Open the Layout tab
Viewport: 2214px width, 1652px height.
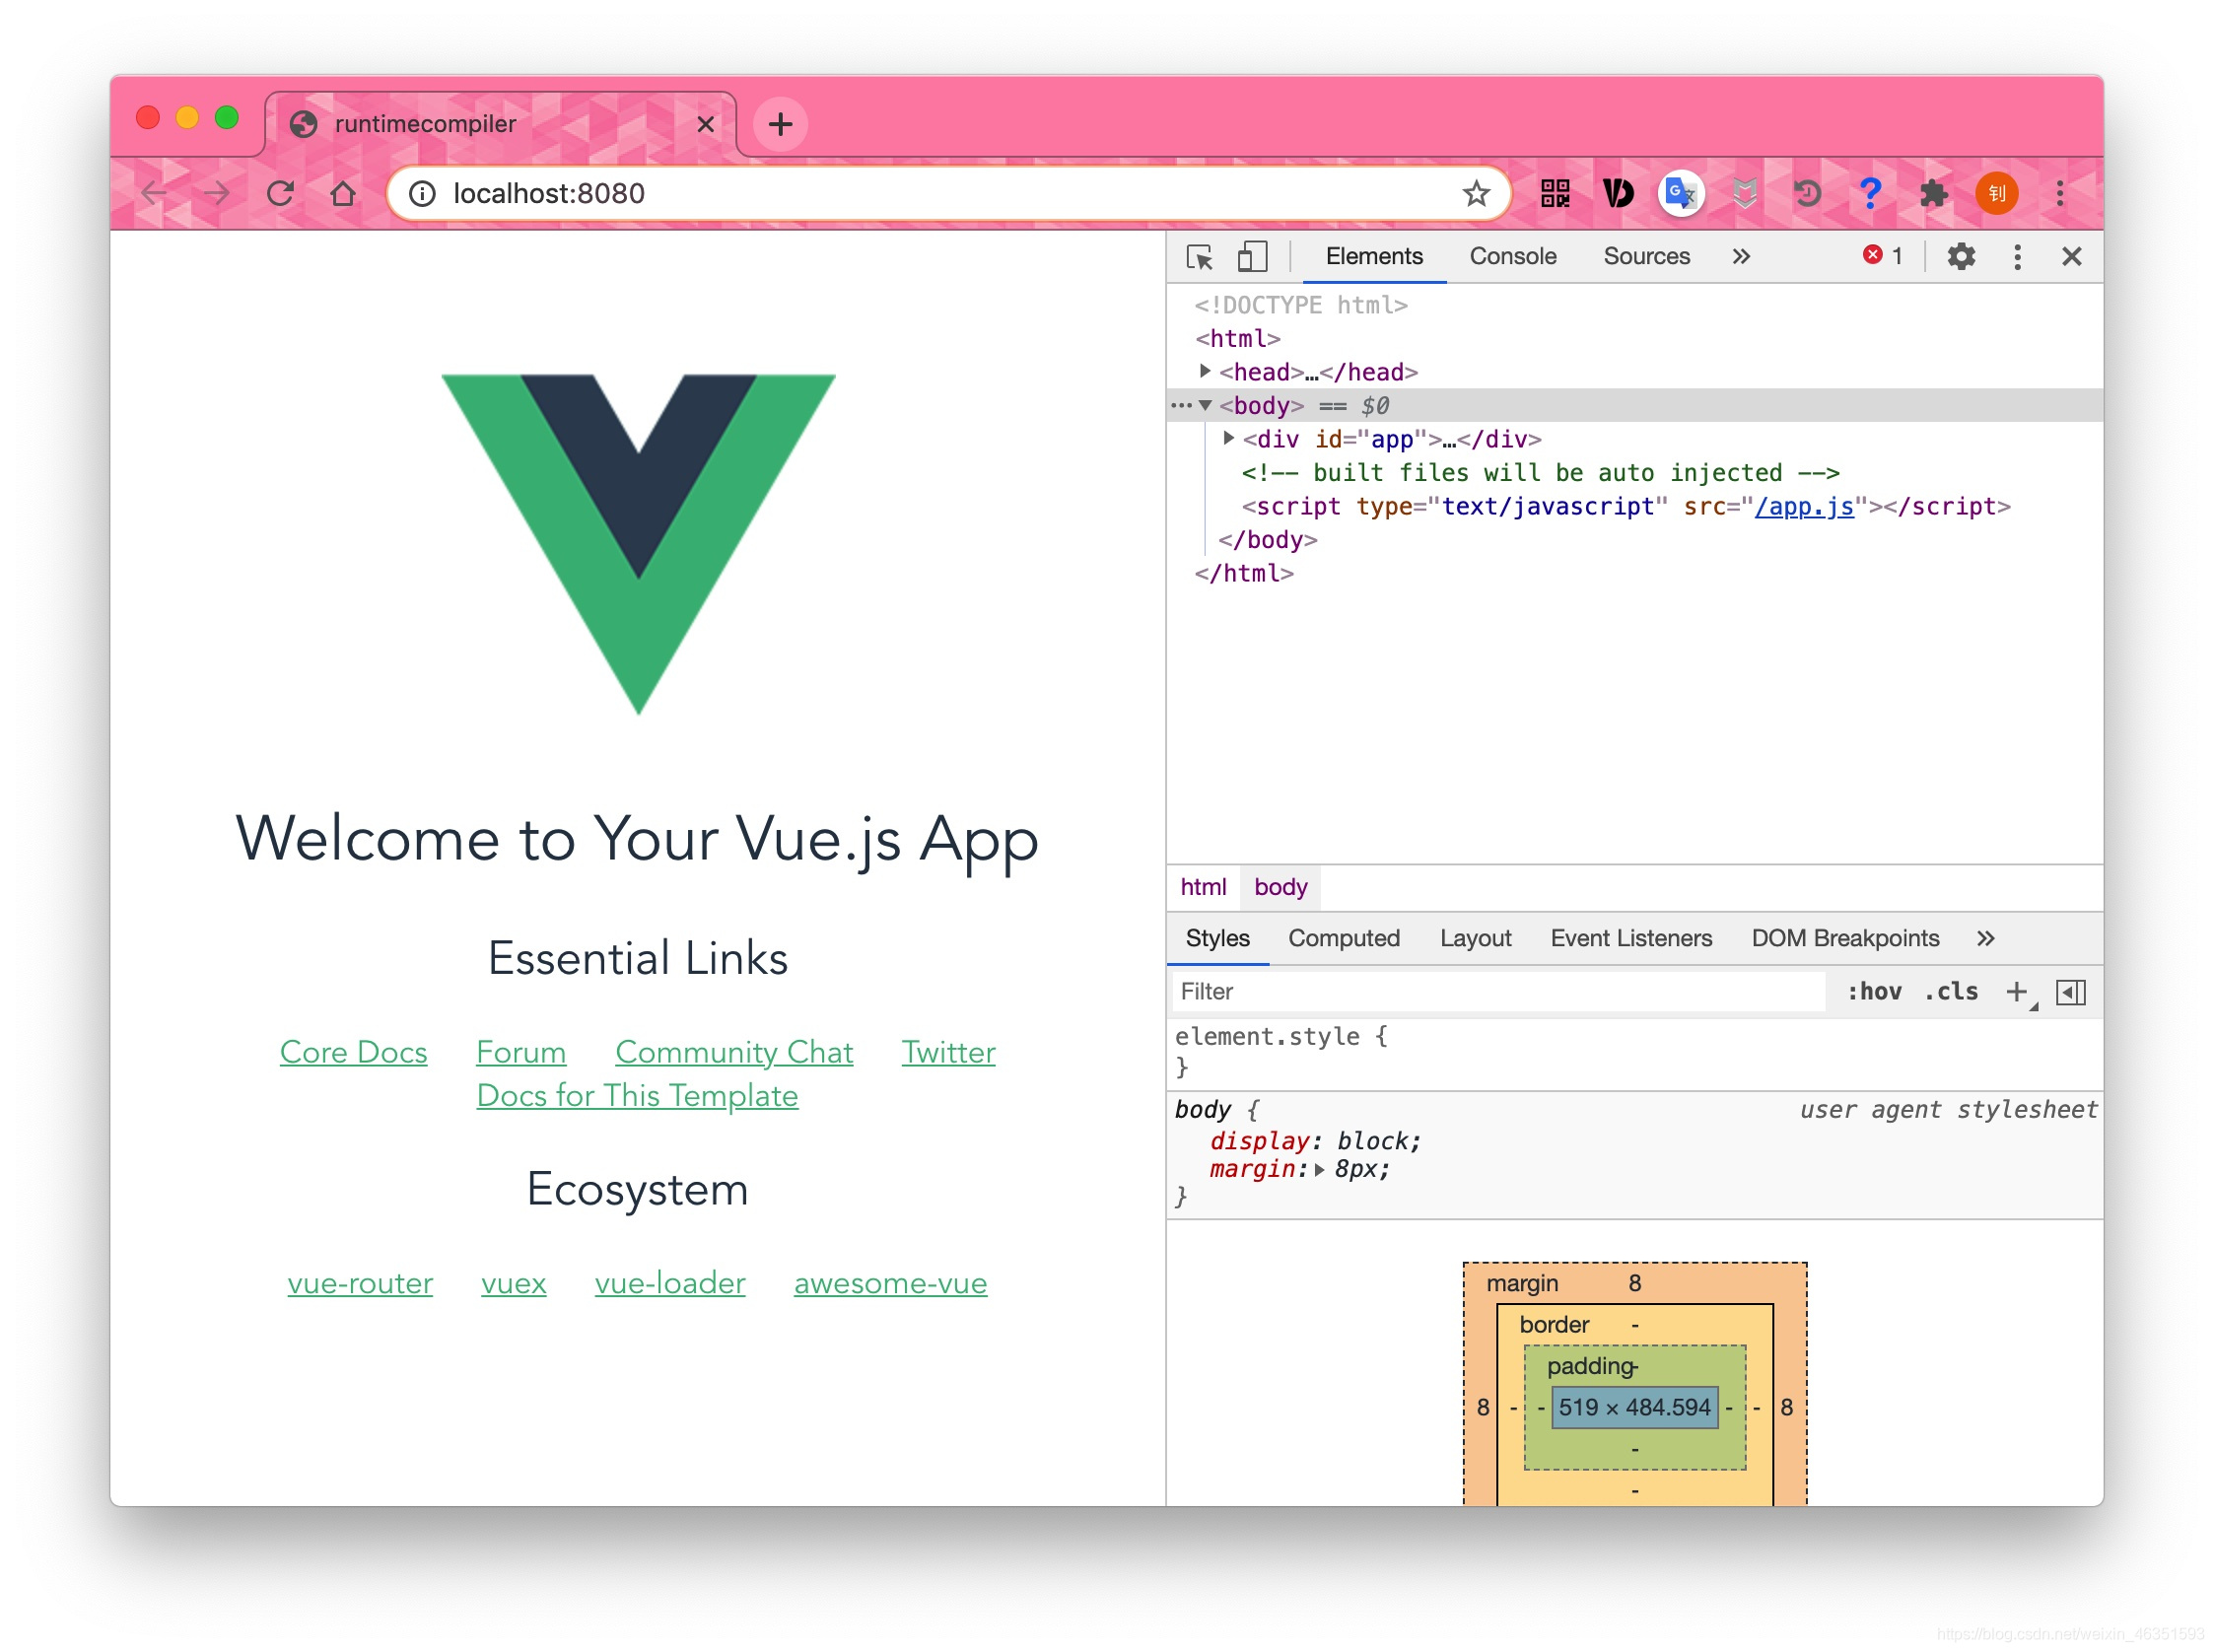tap(1475, 938)
